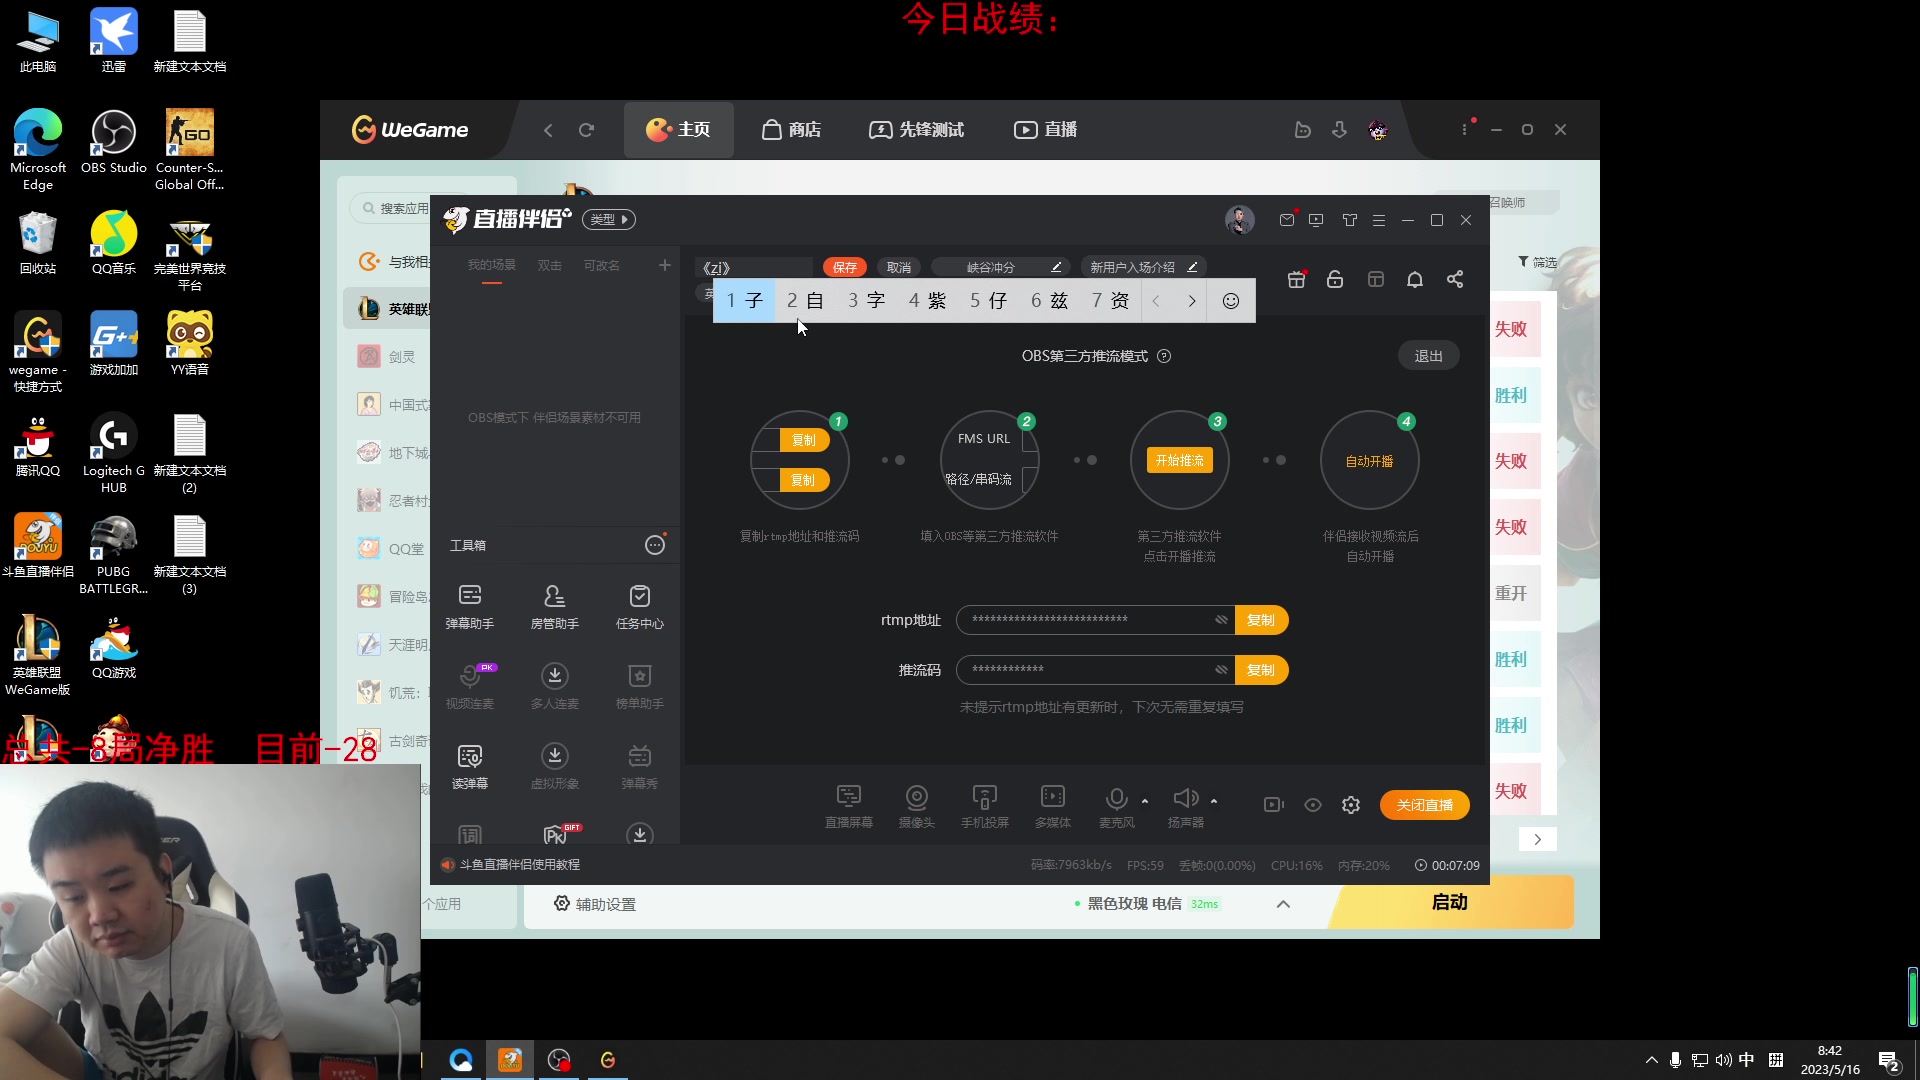Viewport: 1920px width, 1080px height.
Task: Show next page of IME candidates
Action: click(1192, 301)
